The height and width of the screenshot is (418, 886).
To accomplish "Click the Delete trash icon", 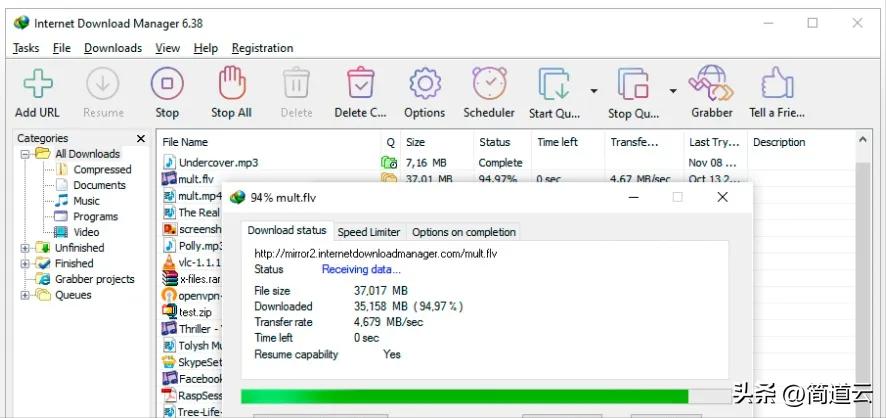I will tap(296, 83).
